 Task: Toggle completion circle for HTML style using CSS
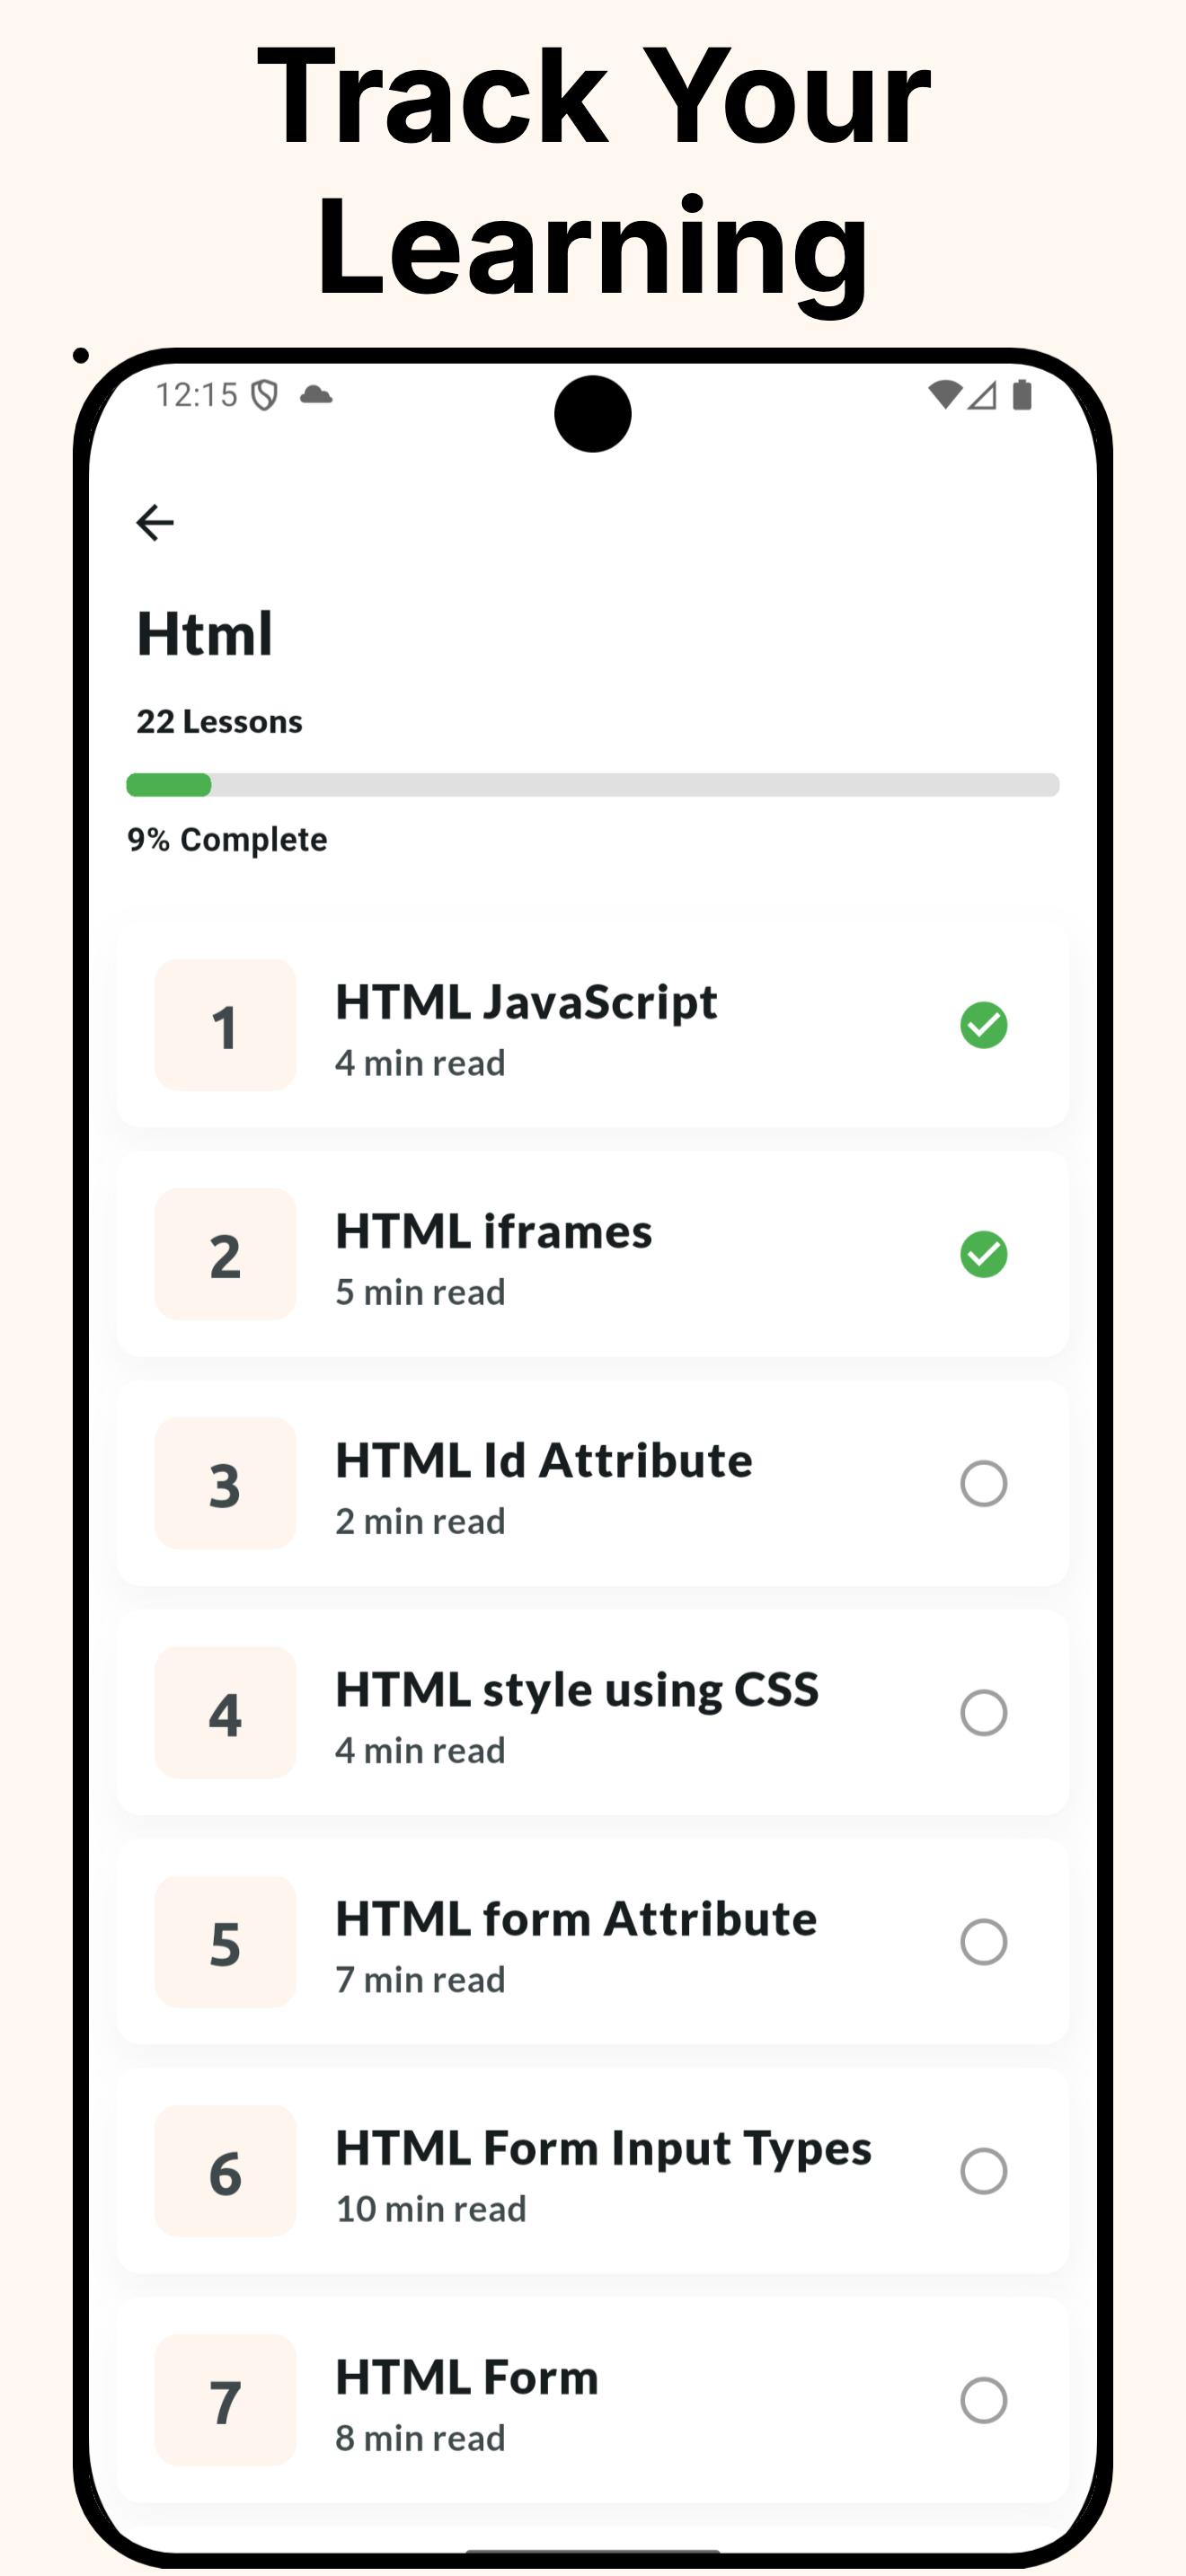983,1713
